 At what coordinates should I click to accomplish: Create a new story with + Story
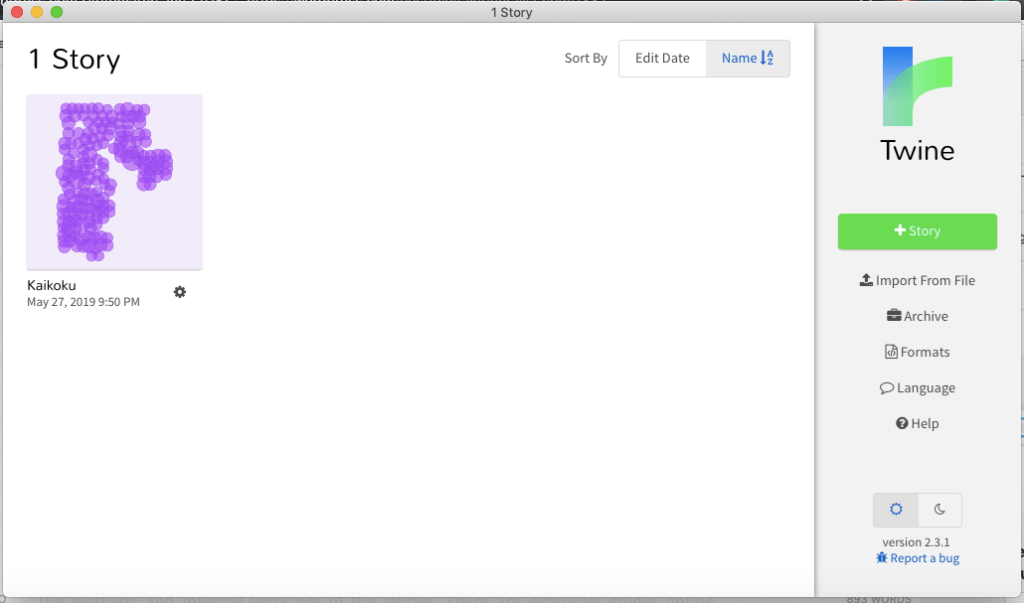pos(917,231)
